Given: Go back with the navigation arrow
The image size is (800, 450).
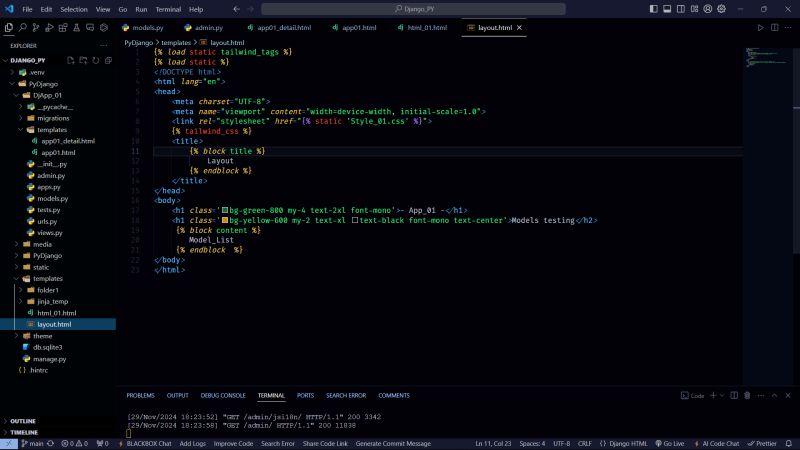Looking at the screenshot, I should [x=236, y=9].
